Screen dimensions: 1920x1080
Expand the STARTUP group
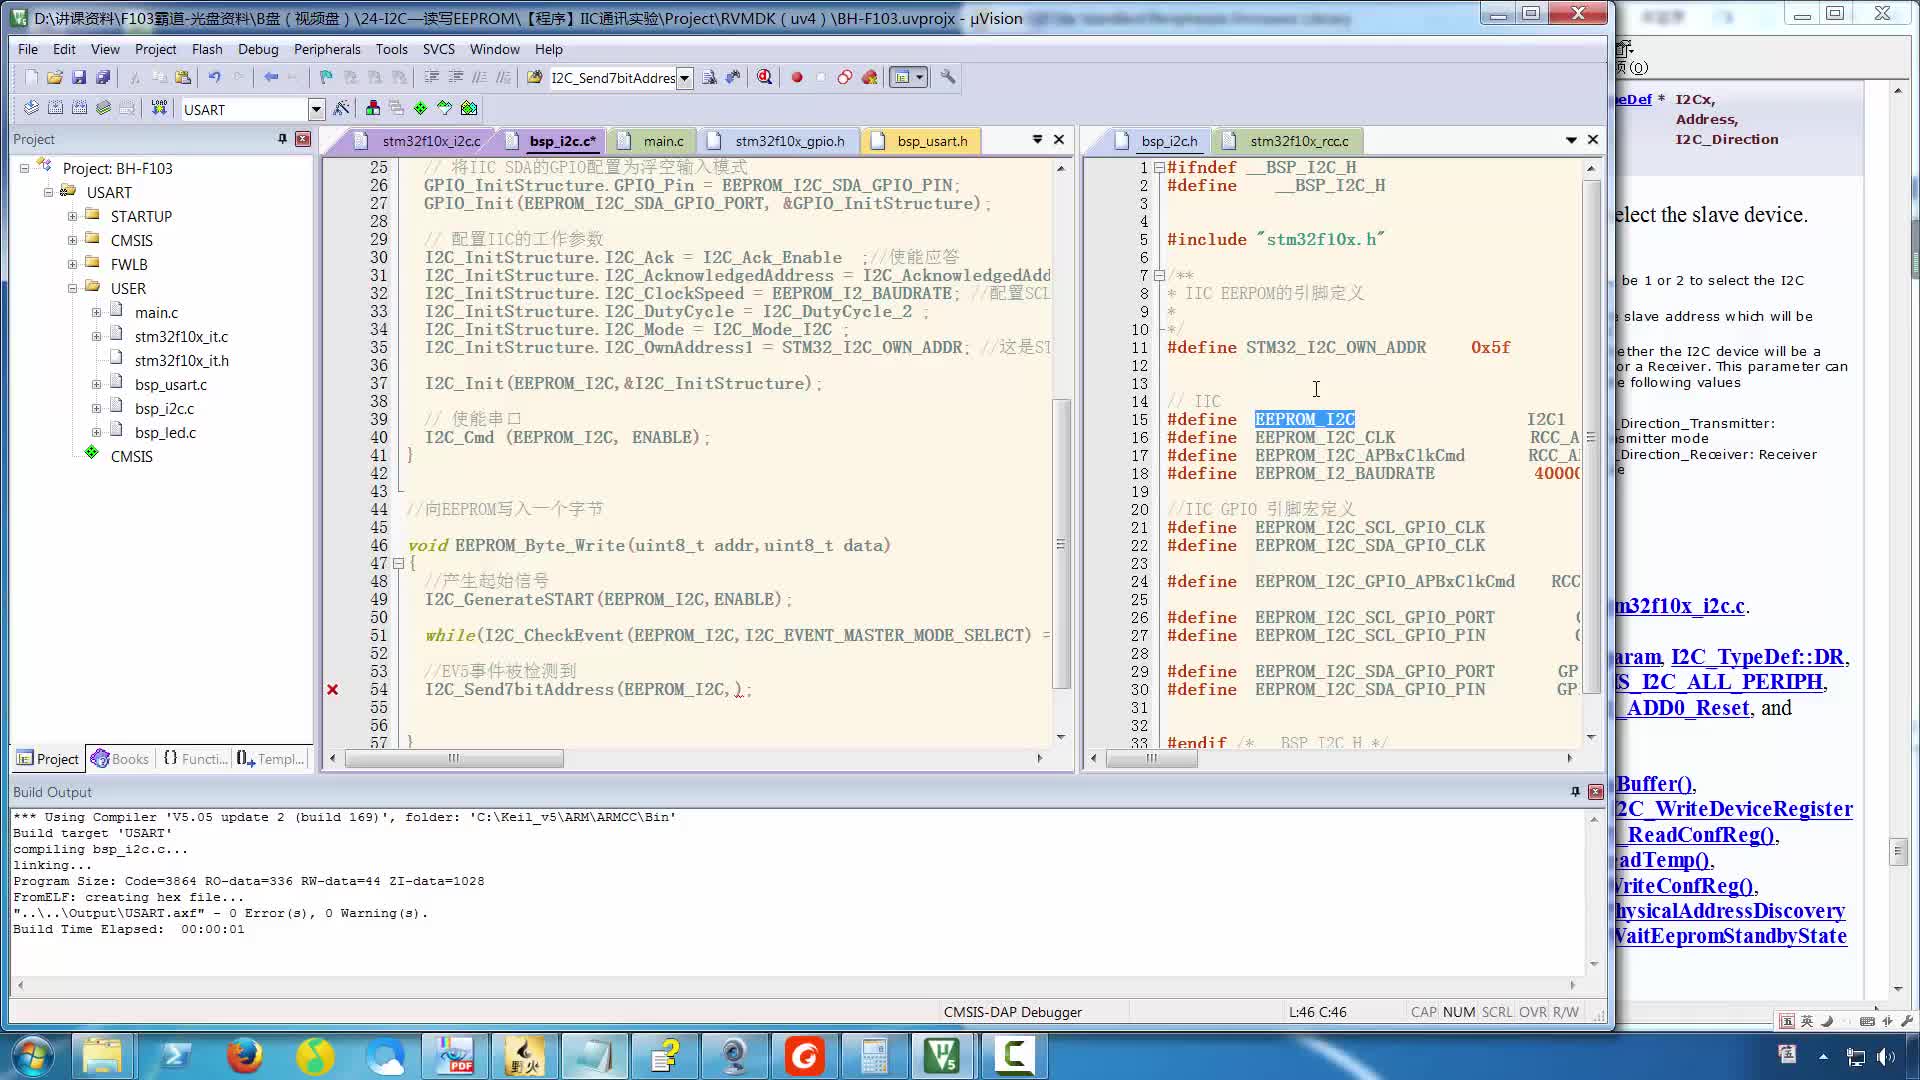72,216
